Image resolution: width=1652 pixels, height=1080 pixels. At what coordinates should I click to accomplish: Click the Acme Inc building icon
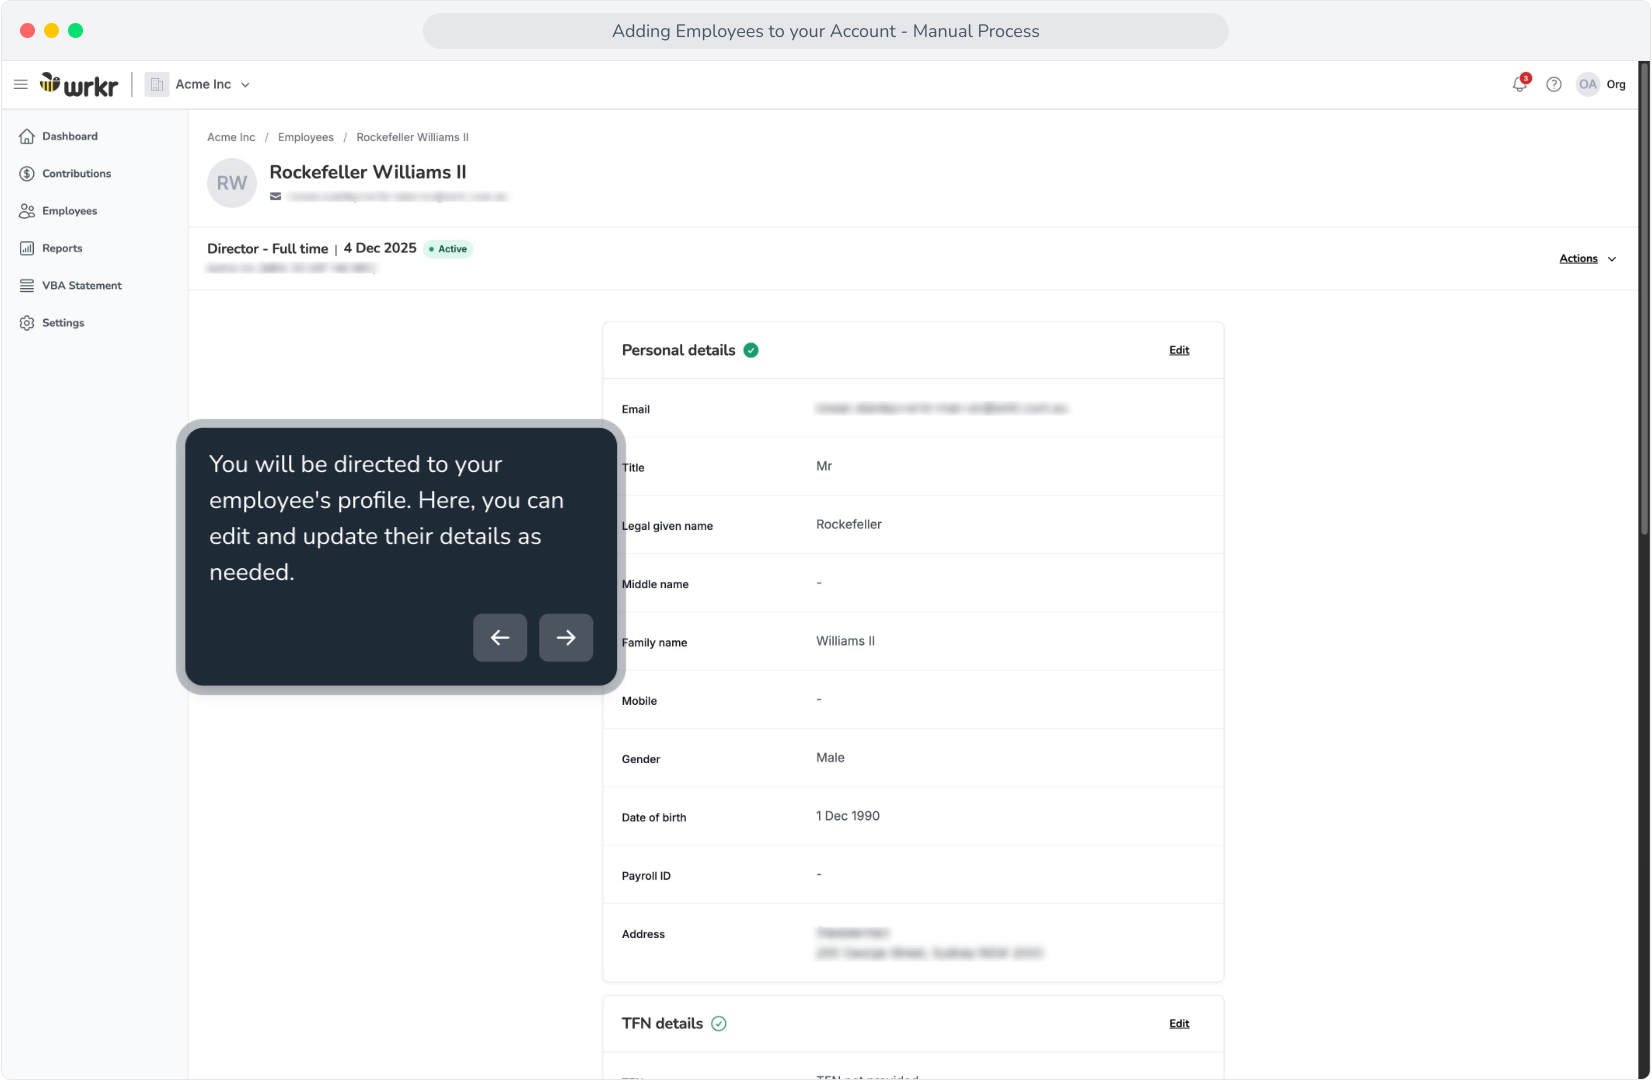tap(157, 85)
